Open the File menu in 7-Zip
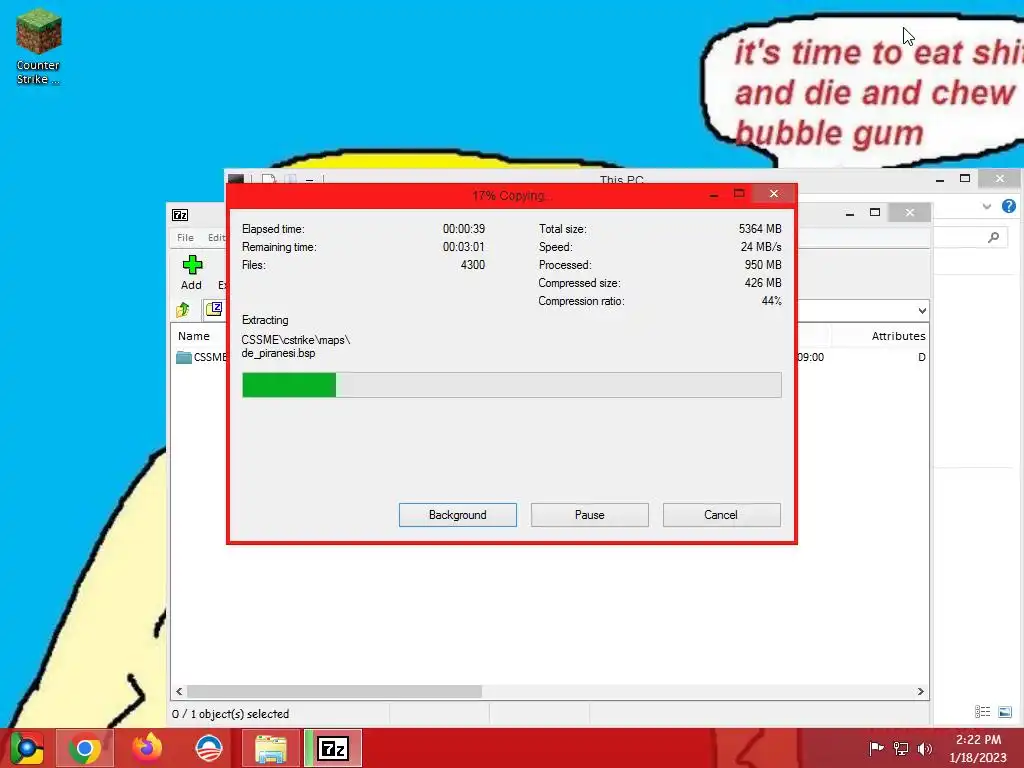The image size is (1024, 768). pyautogui.click(x=185, y=238)
